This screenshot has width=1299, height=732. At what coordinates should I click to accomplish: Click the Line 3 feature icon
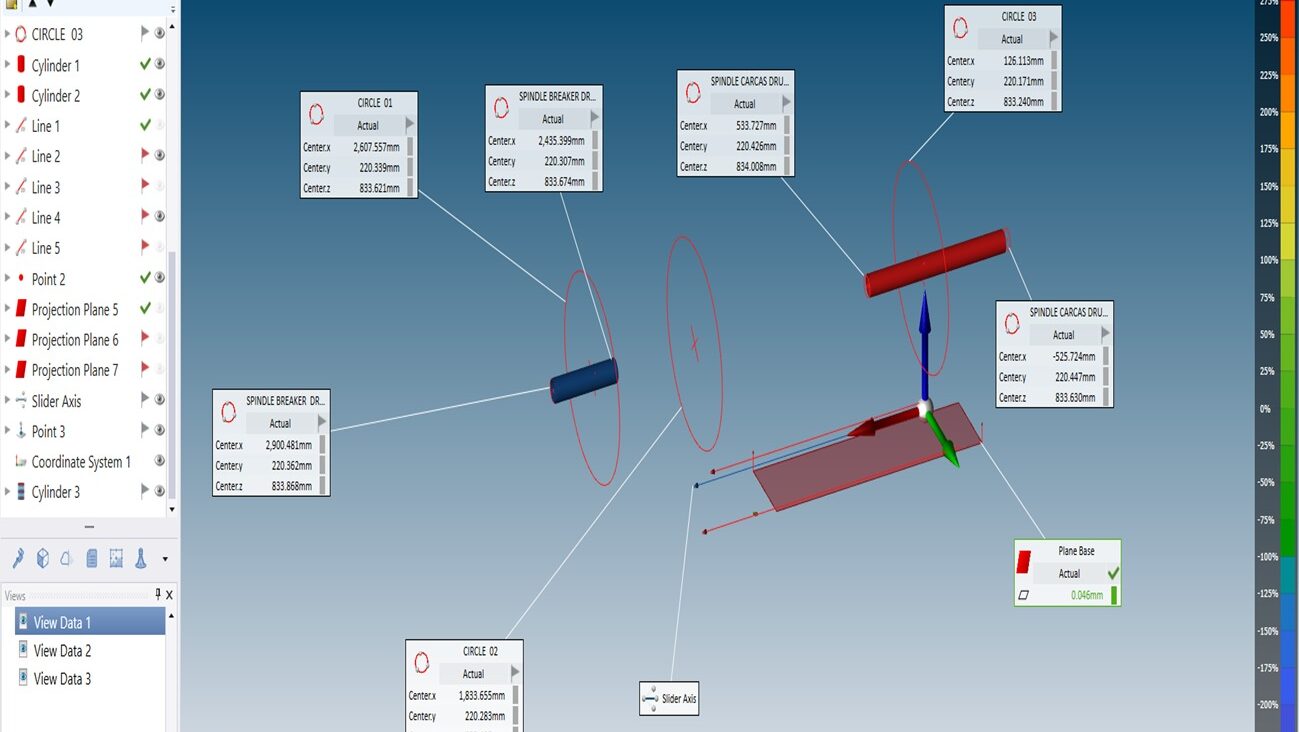21,187
